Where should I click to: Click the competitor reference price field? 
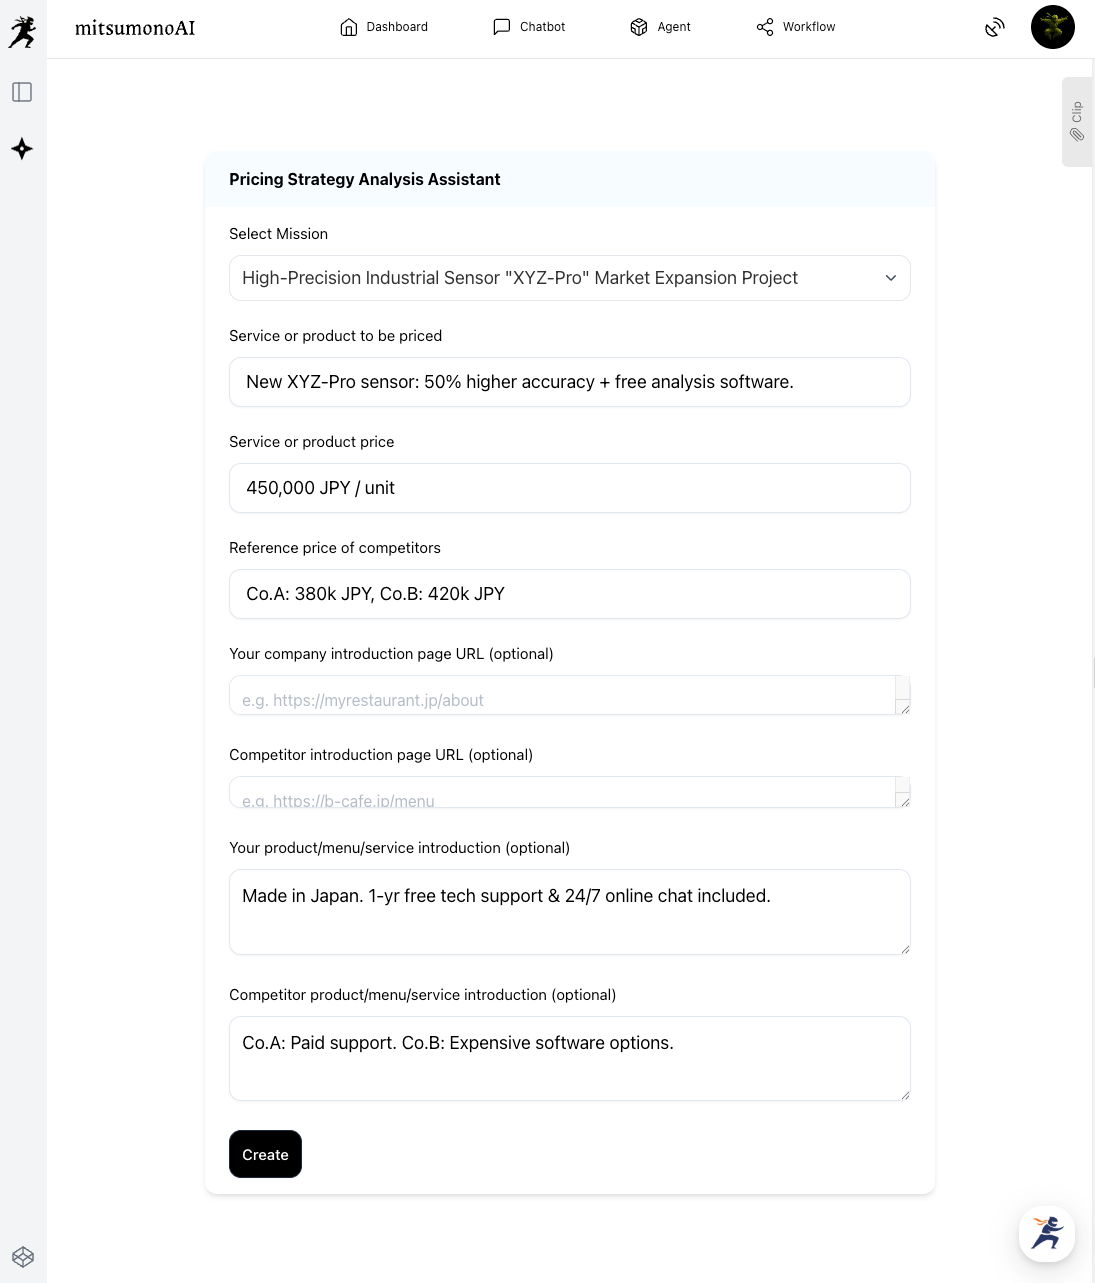(x=569, y=594)
